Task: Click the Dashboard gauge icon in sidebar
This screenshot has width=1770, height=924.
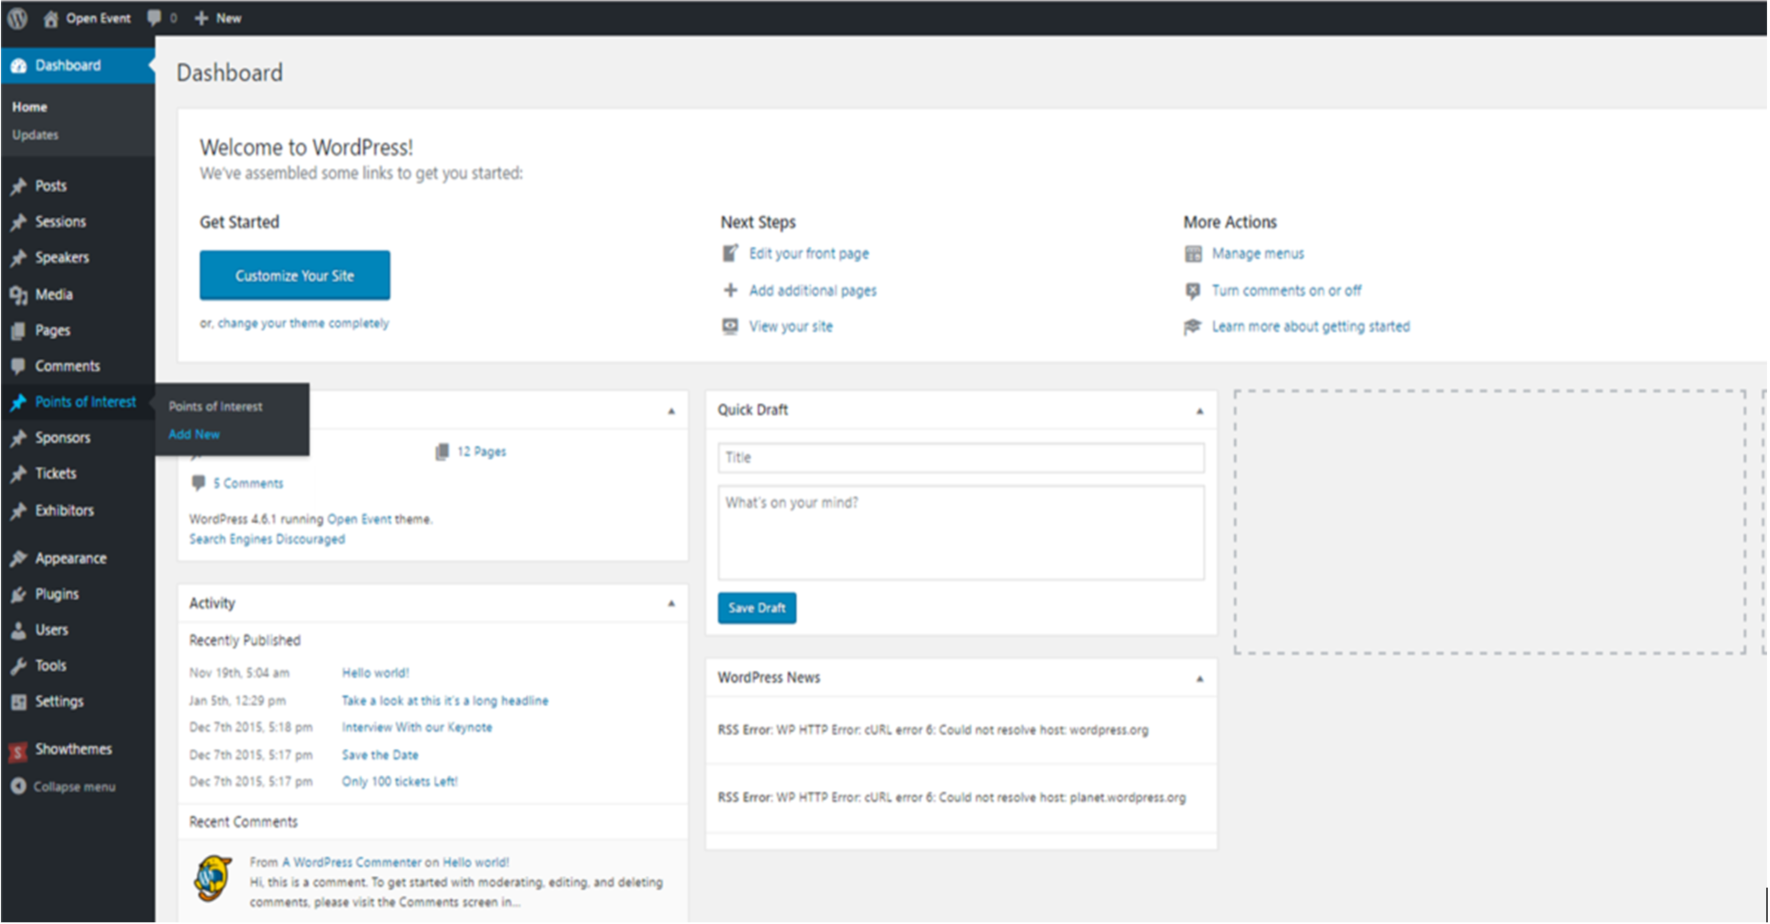Action: click(18, 66)
